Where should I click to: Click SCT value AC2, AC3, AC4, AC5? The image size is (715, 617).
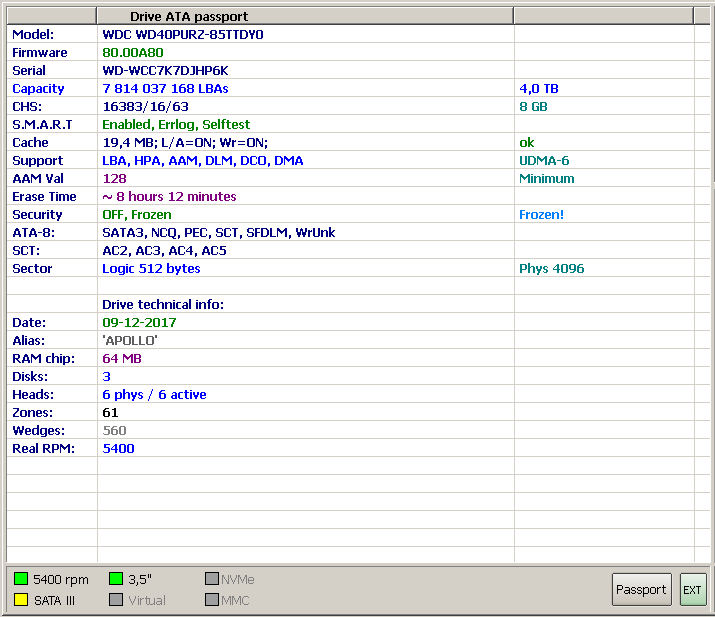click(x=164, y=251)
